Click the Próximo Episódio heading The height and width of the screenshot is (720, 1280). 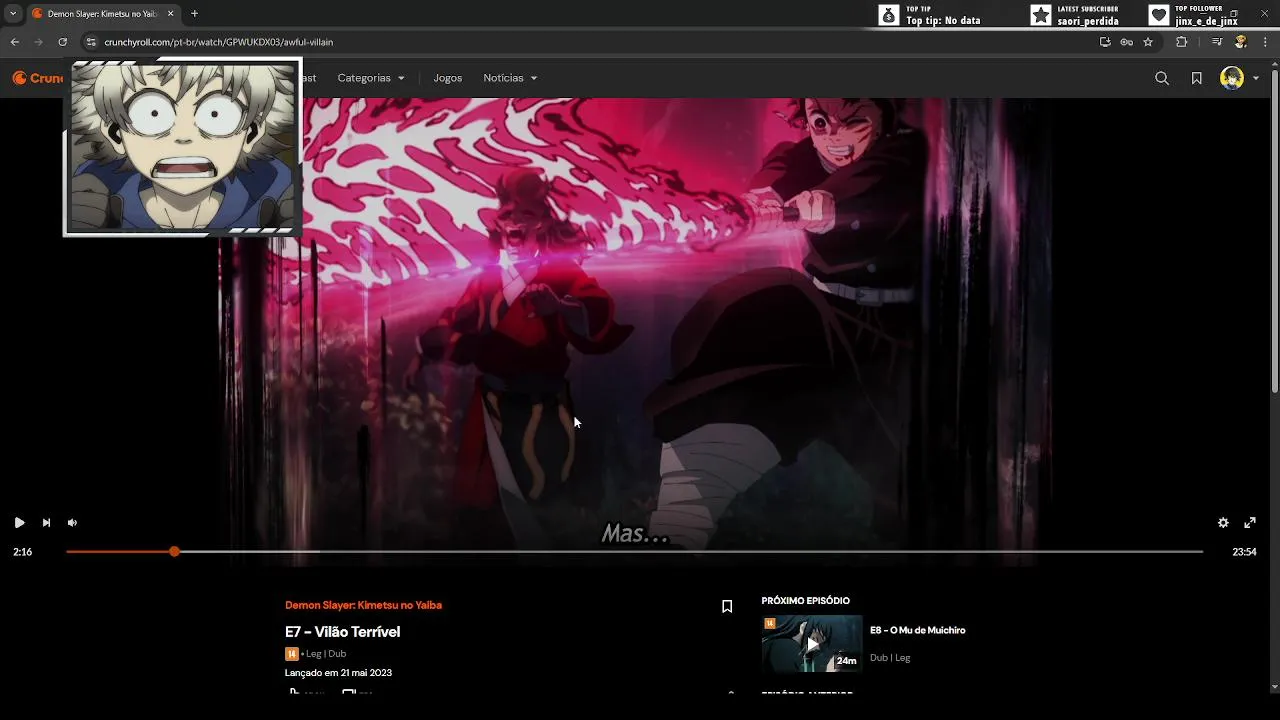pyautogui.click(x=805, y=601)
